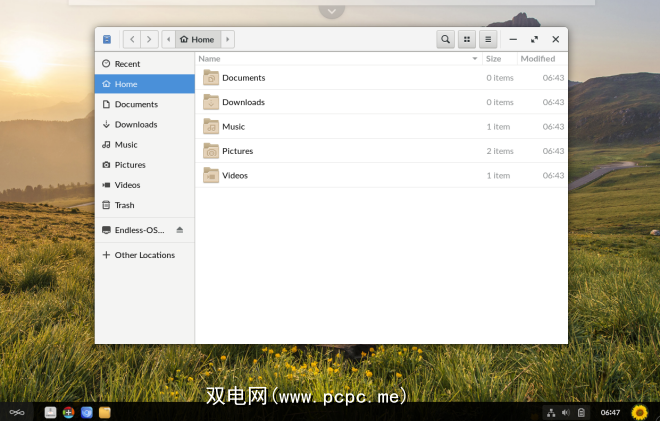Viewport: 660px width, 421px height.
Task: Click the Pictures folder name in list
Action: tap(238, 151)
